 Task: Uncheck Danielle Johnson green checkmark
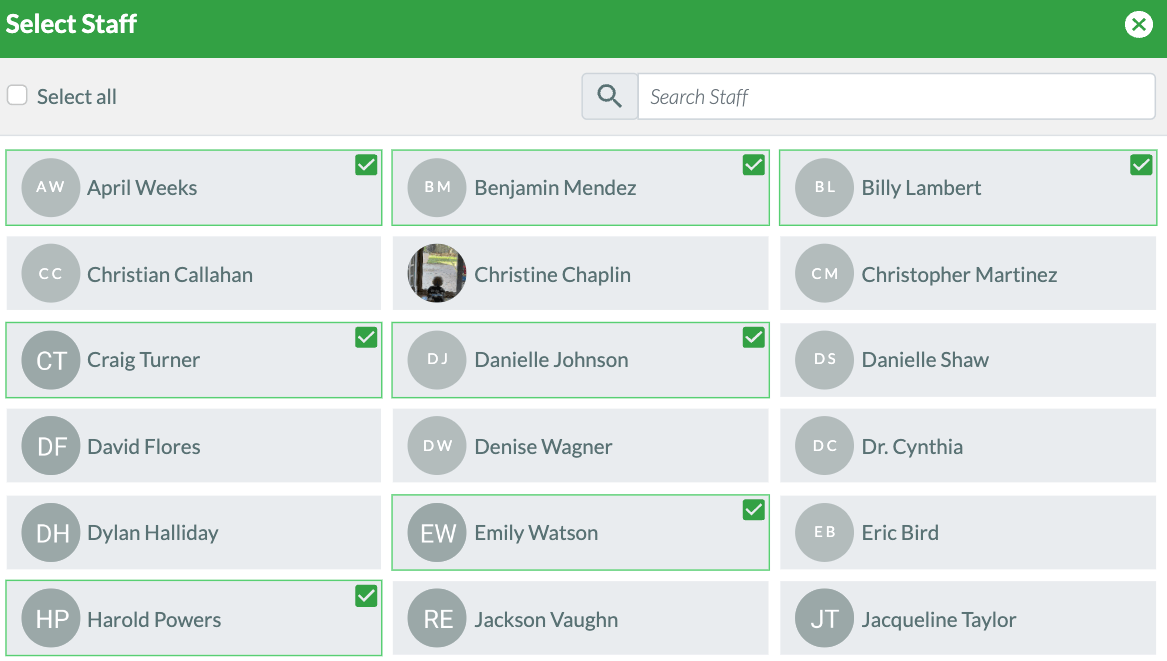(x=753, y=337)
